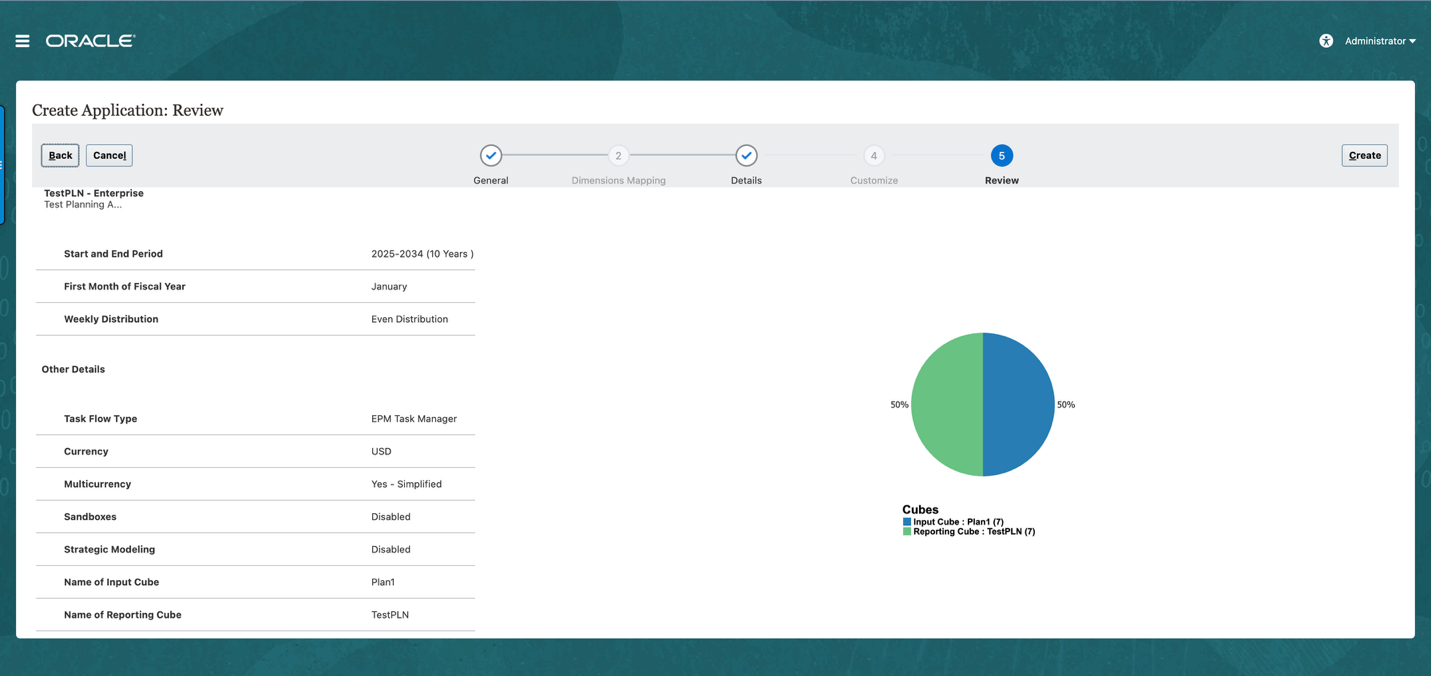Click the 'Plan1' input cube value

click(x=383, y=582)
